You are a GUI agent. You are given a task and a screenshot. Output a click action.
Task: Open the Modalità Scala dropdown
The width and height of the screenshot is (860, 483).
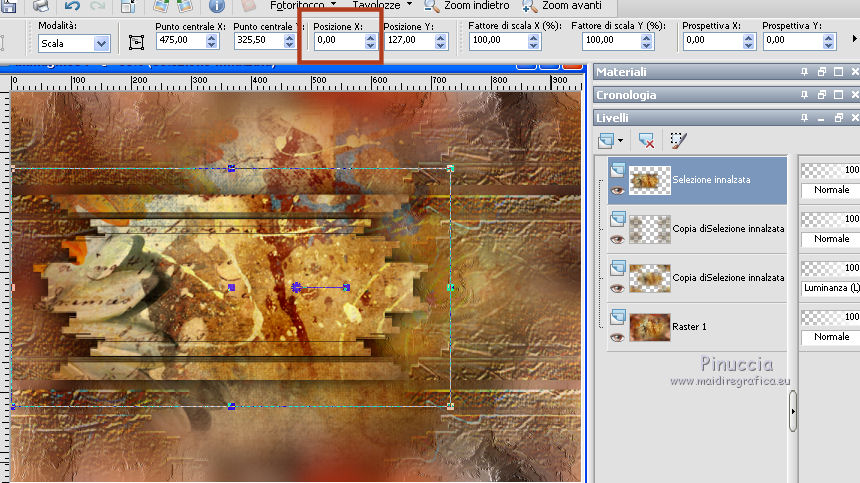click(x=101, y=44)
